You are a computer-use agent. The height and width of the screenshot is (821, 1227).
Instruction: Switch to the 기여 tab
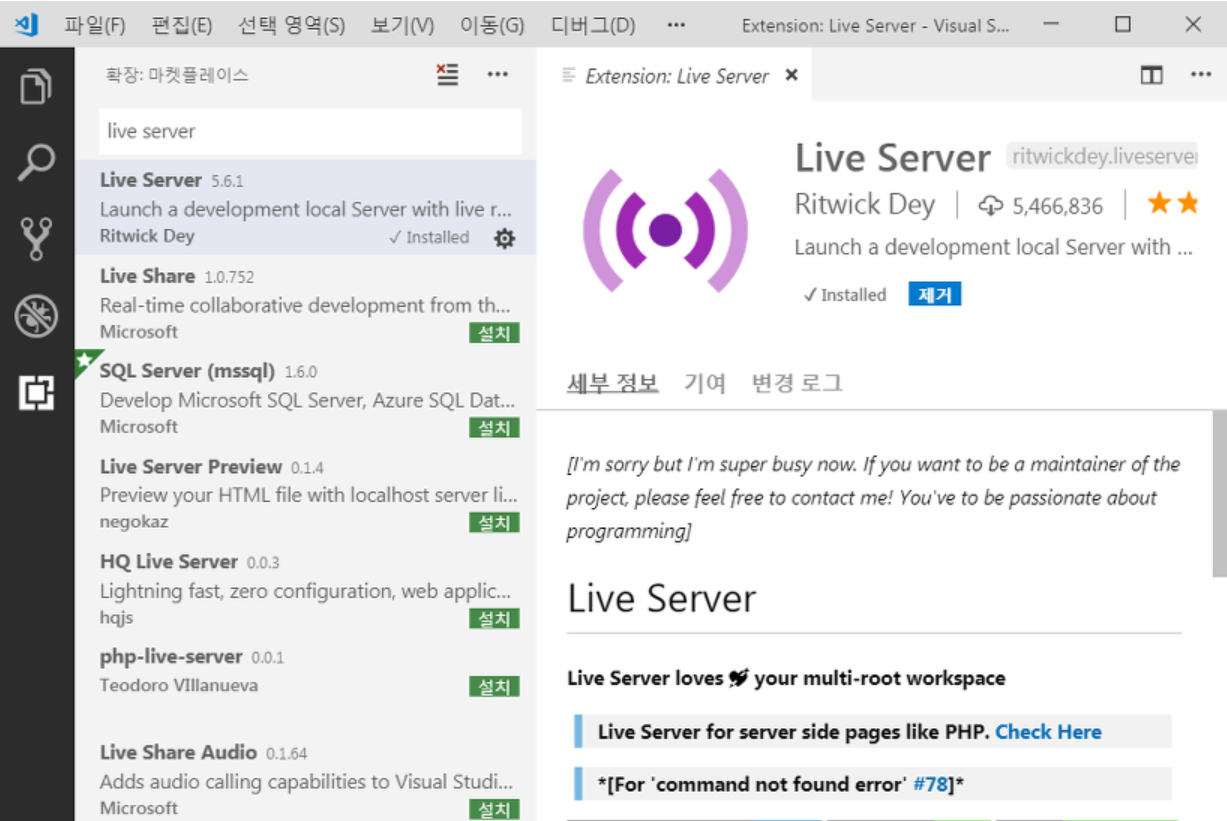pos(705,383)
